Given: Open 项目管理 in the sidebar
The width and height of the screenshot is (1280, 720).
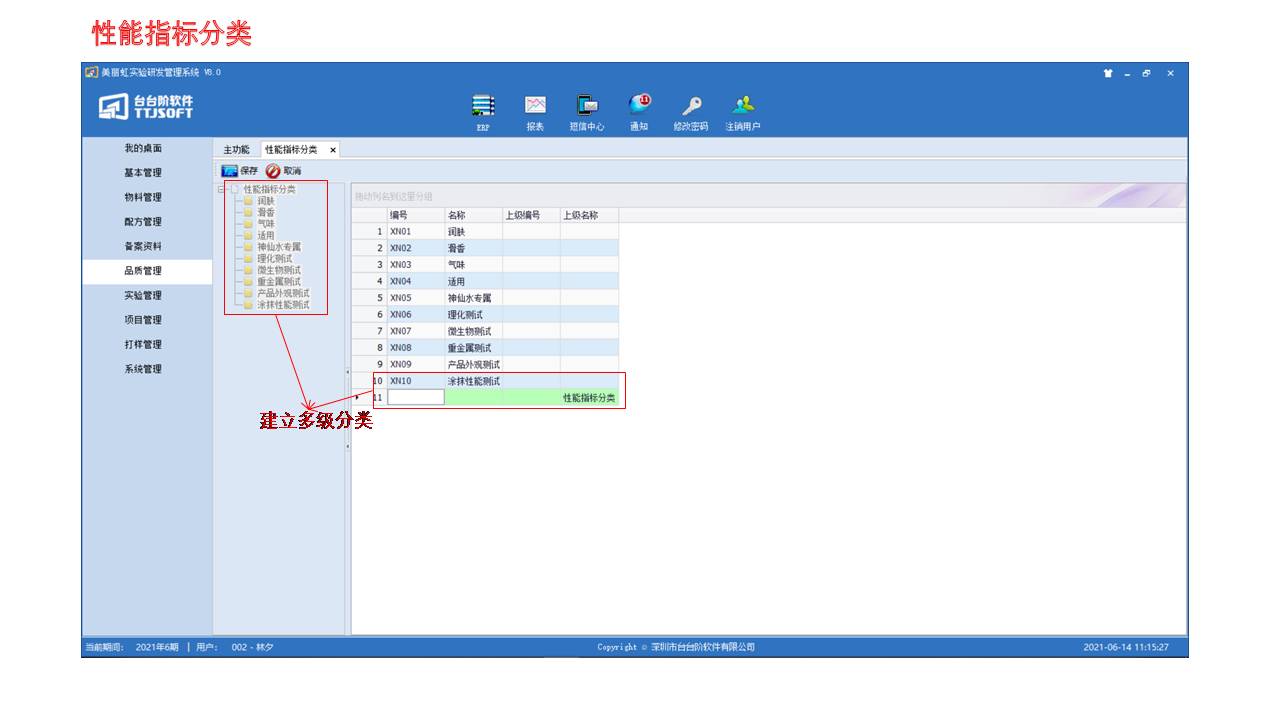Looking at the screenshot, I should pyautogui.click(x=143, y=320).
